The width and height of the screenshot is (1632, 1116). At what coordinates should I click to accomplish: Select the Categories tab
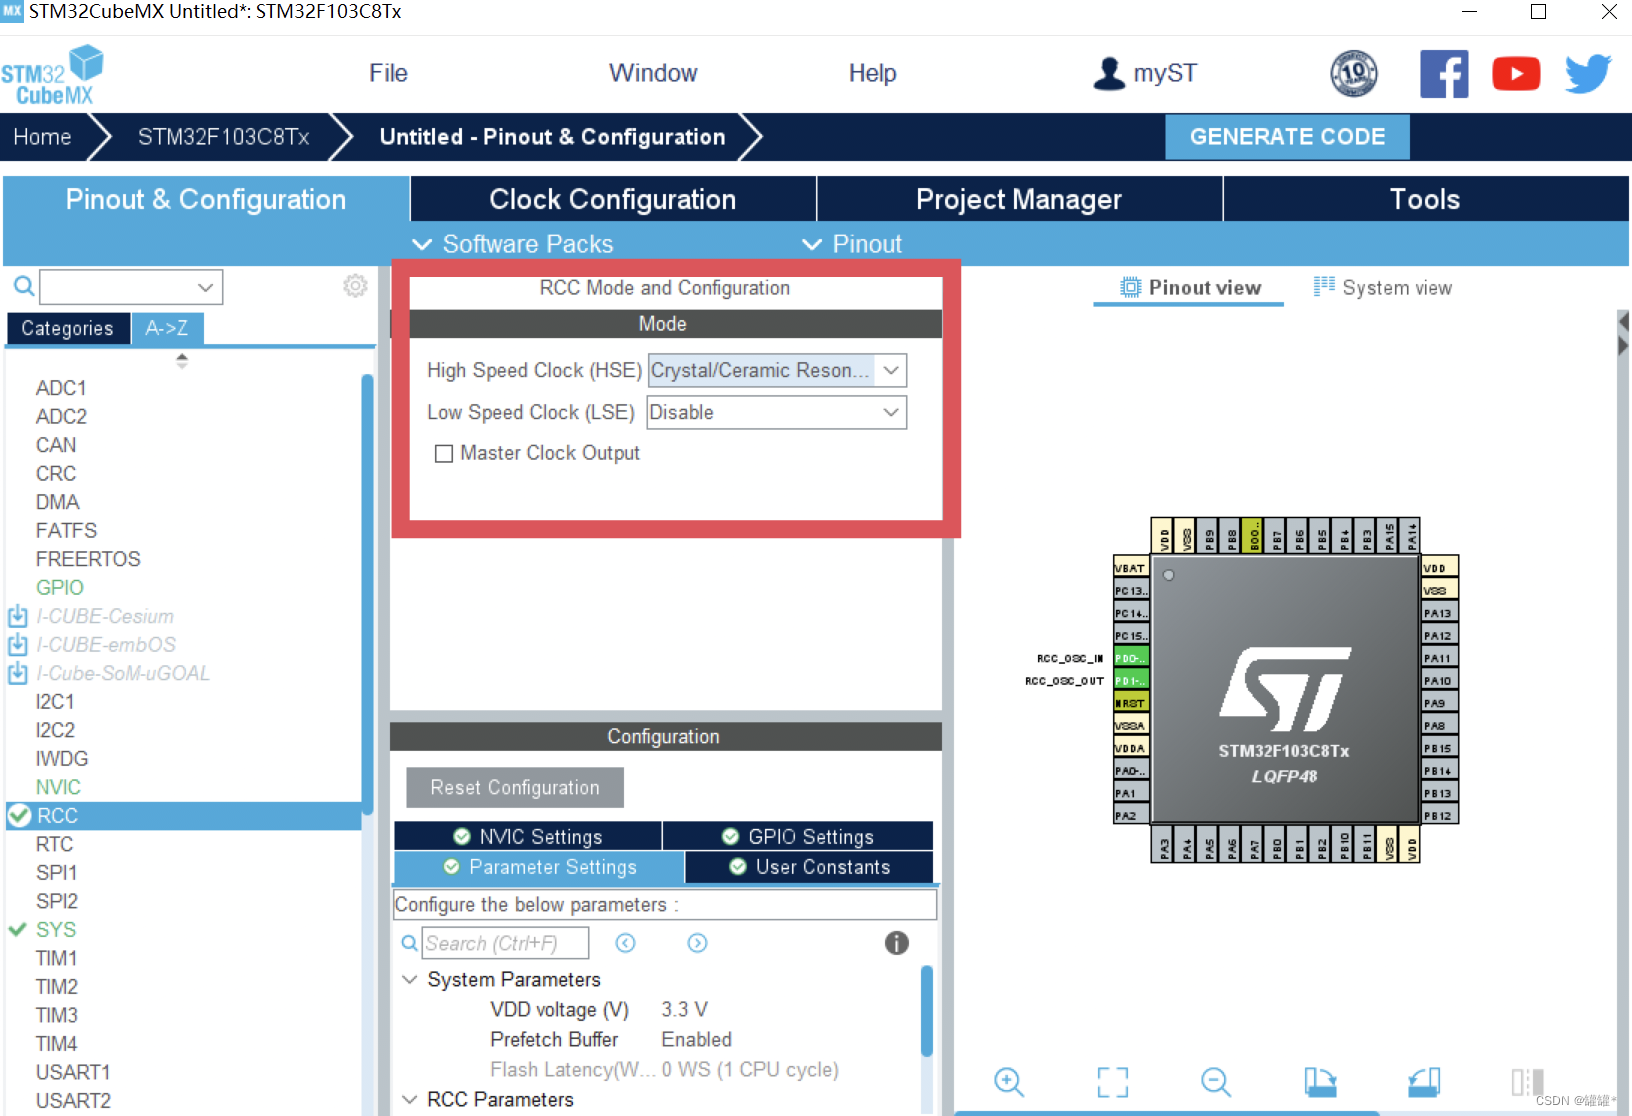click(68, 328)
